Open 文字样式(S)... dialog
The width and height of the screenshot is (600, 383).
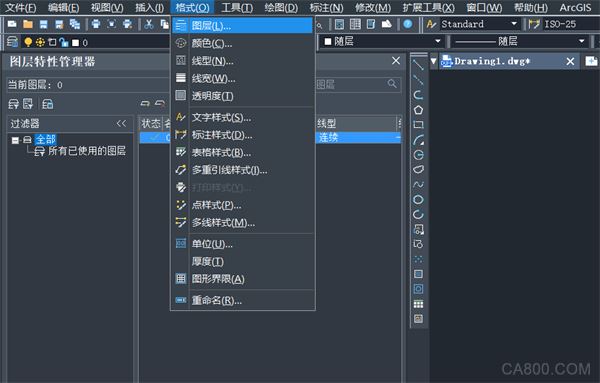242,117
